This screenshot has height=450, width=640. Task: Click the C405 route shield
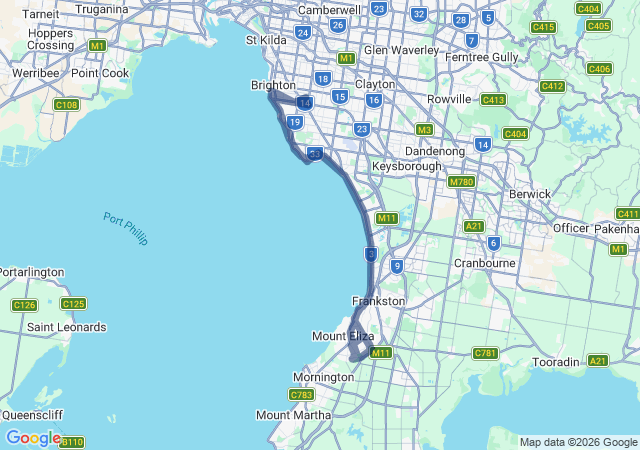[x=599, y=26]
